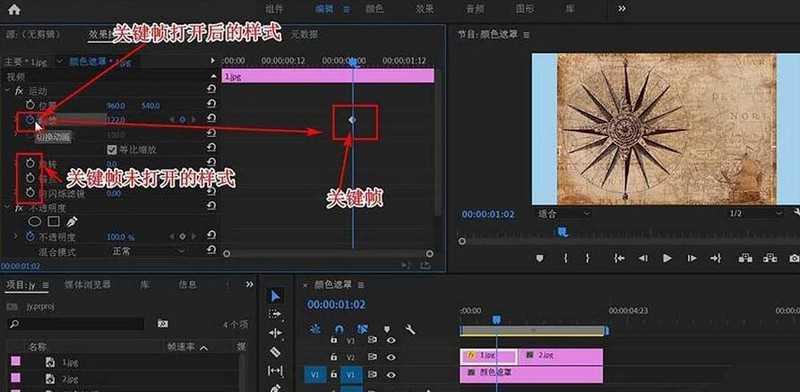Viewport: 800px width, 392px height.
Task: Mark In point in Program monitor
Action: [565, 258]
